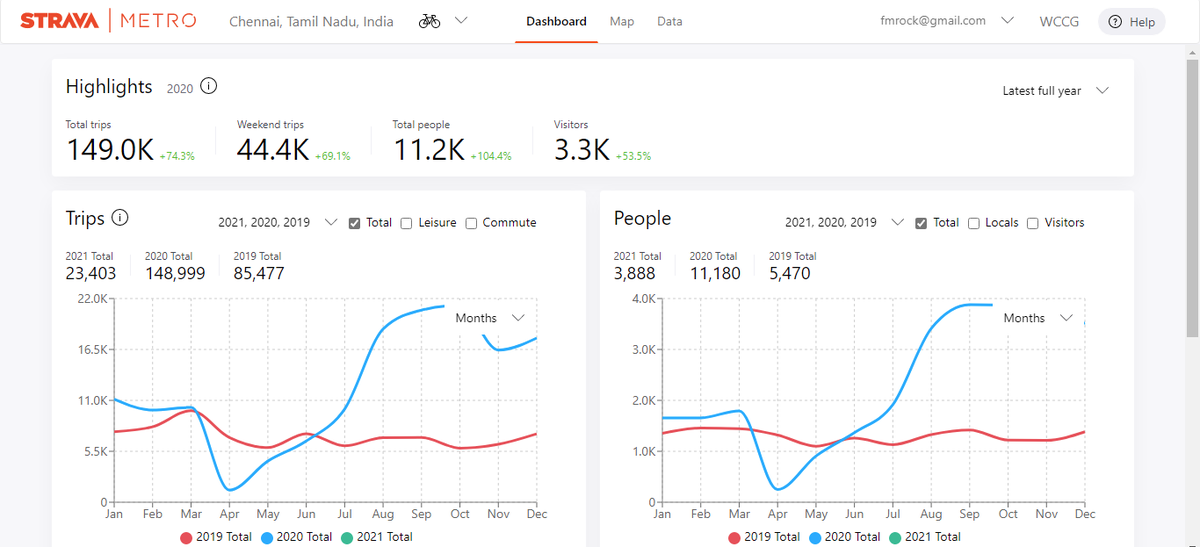Switch to the Data tab
Image resolution: width=1200 pixels, height=547 pixels.
click(x=670, y=21)
